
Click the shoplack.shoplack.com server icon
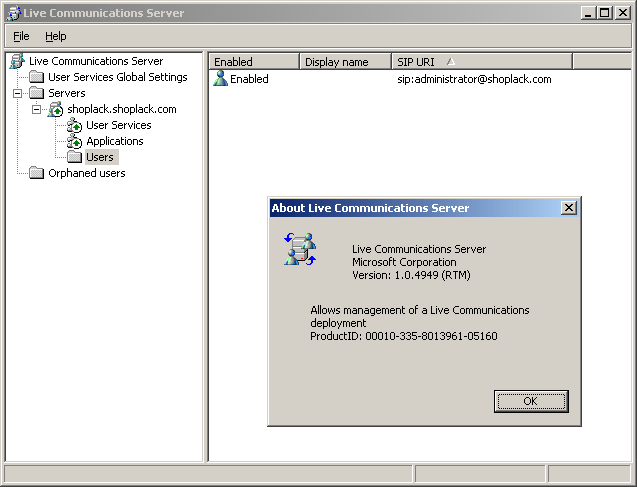(55, 109)
